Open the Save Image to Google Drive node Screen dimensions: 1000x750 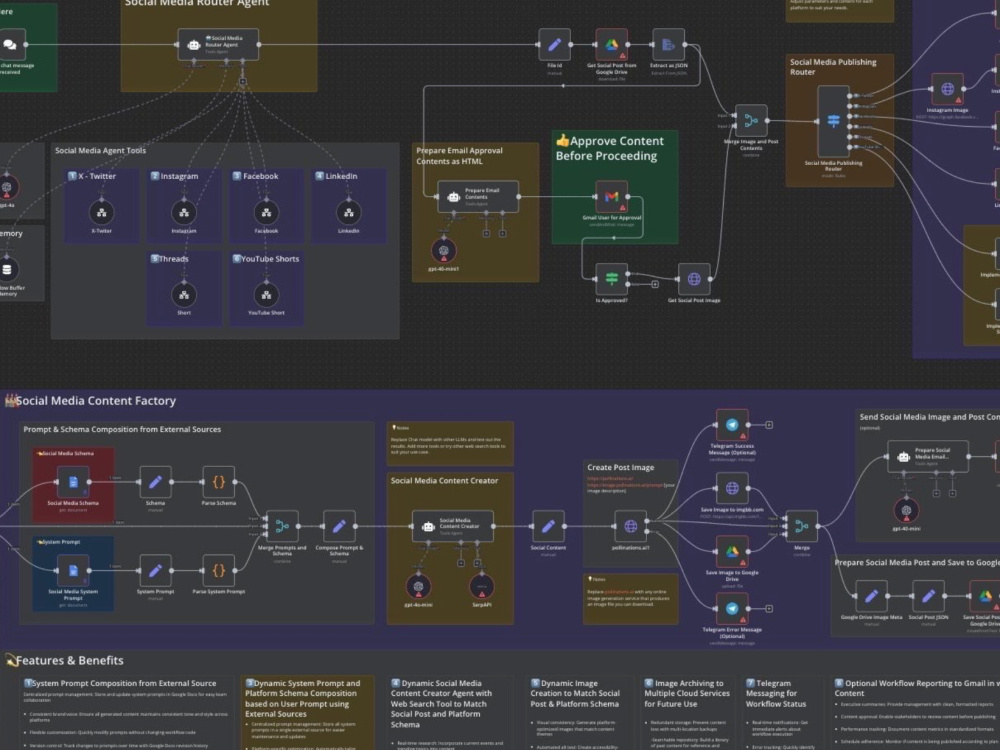pyautogui.click(x=732, y=552)
